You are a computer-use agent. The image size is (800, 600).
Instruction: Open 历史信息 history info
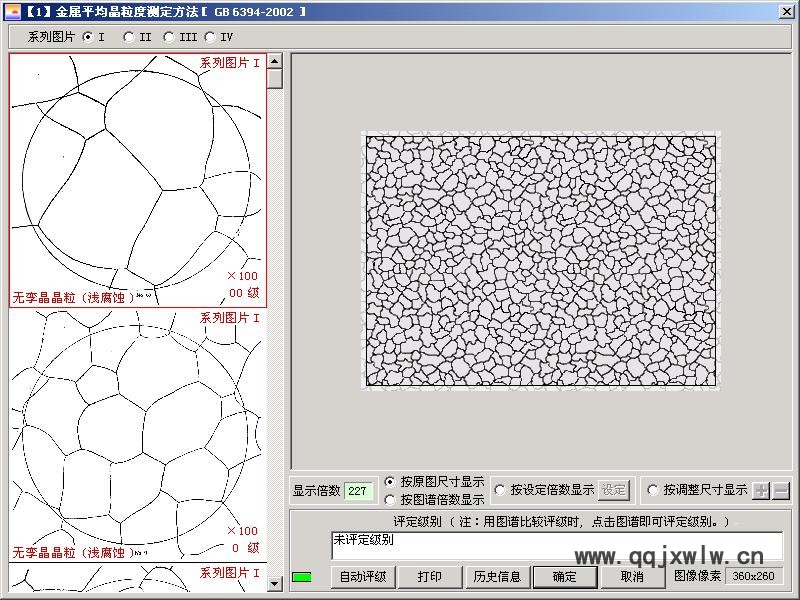click(497, 577)
